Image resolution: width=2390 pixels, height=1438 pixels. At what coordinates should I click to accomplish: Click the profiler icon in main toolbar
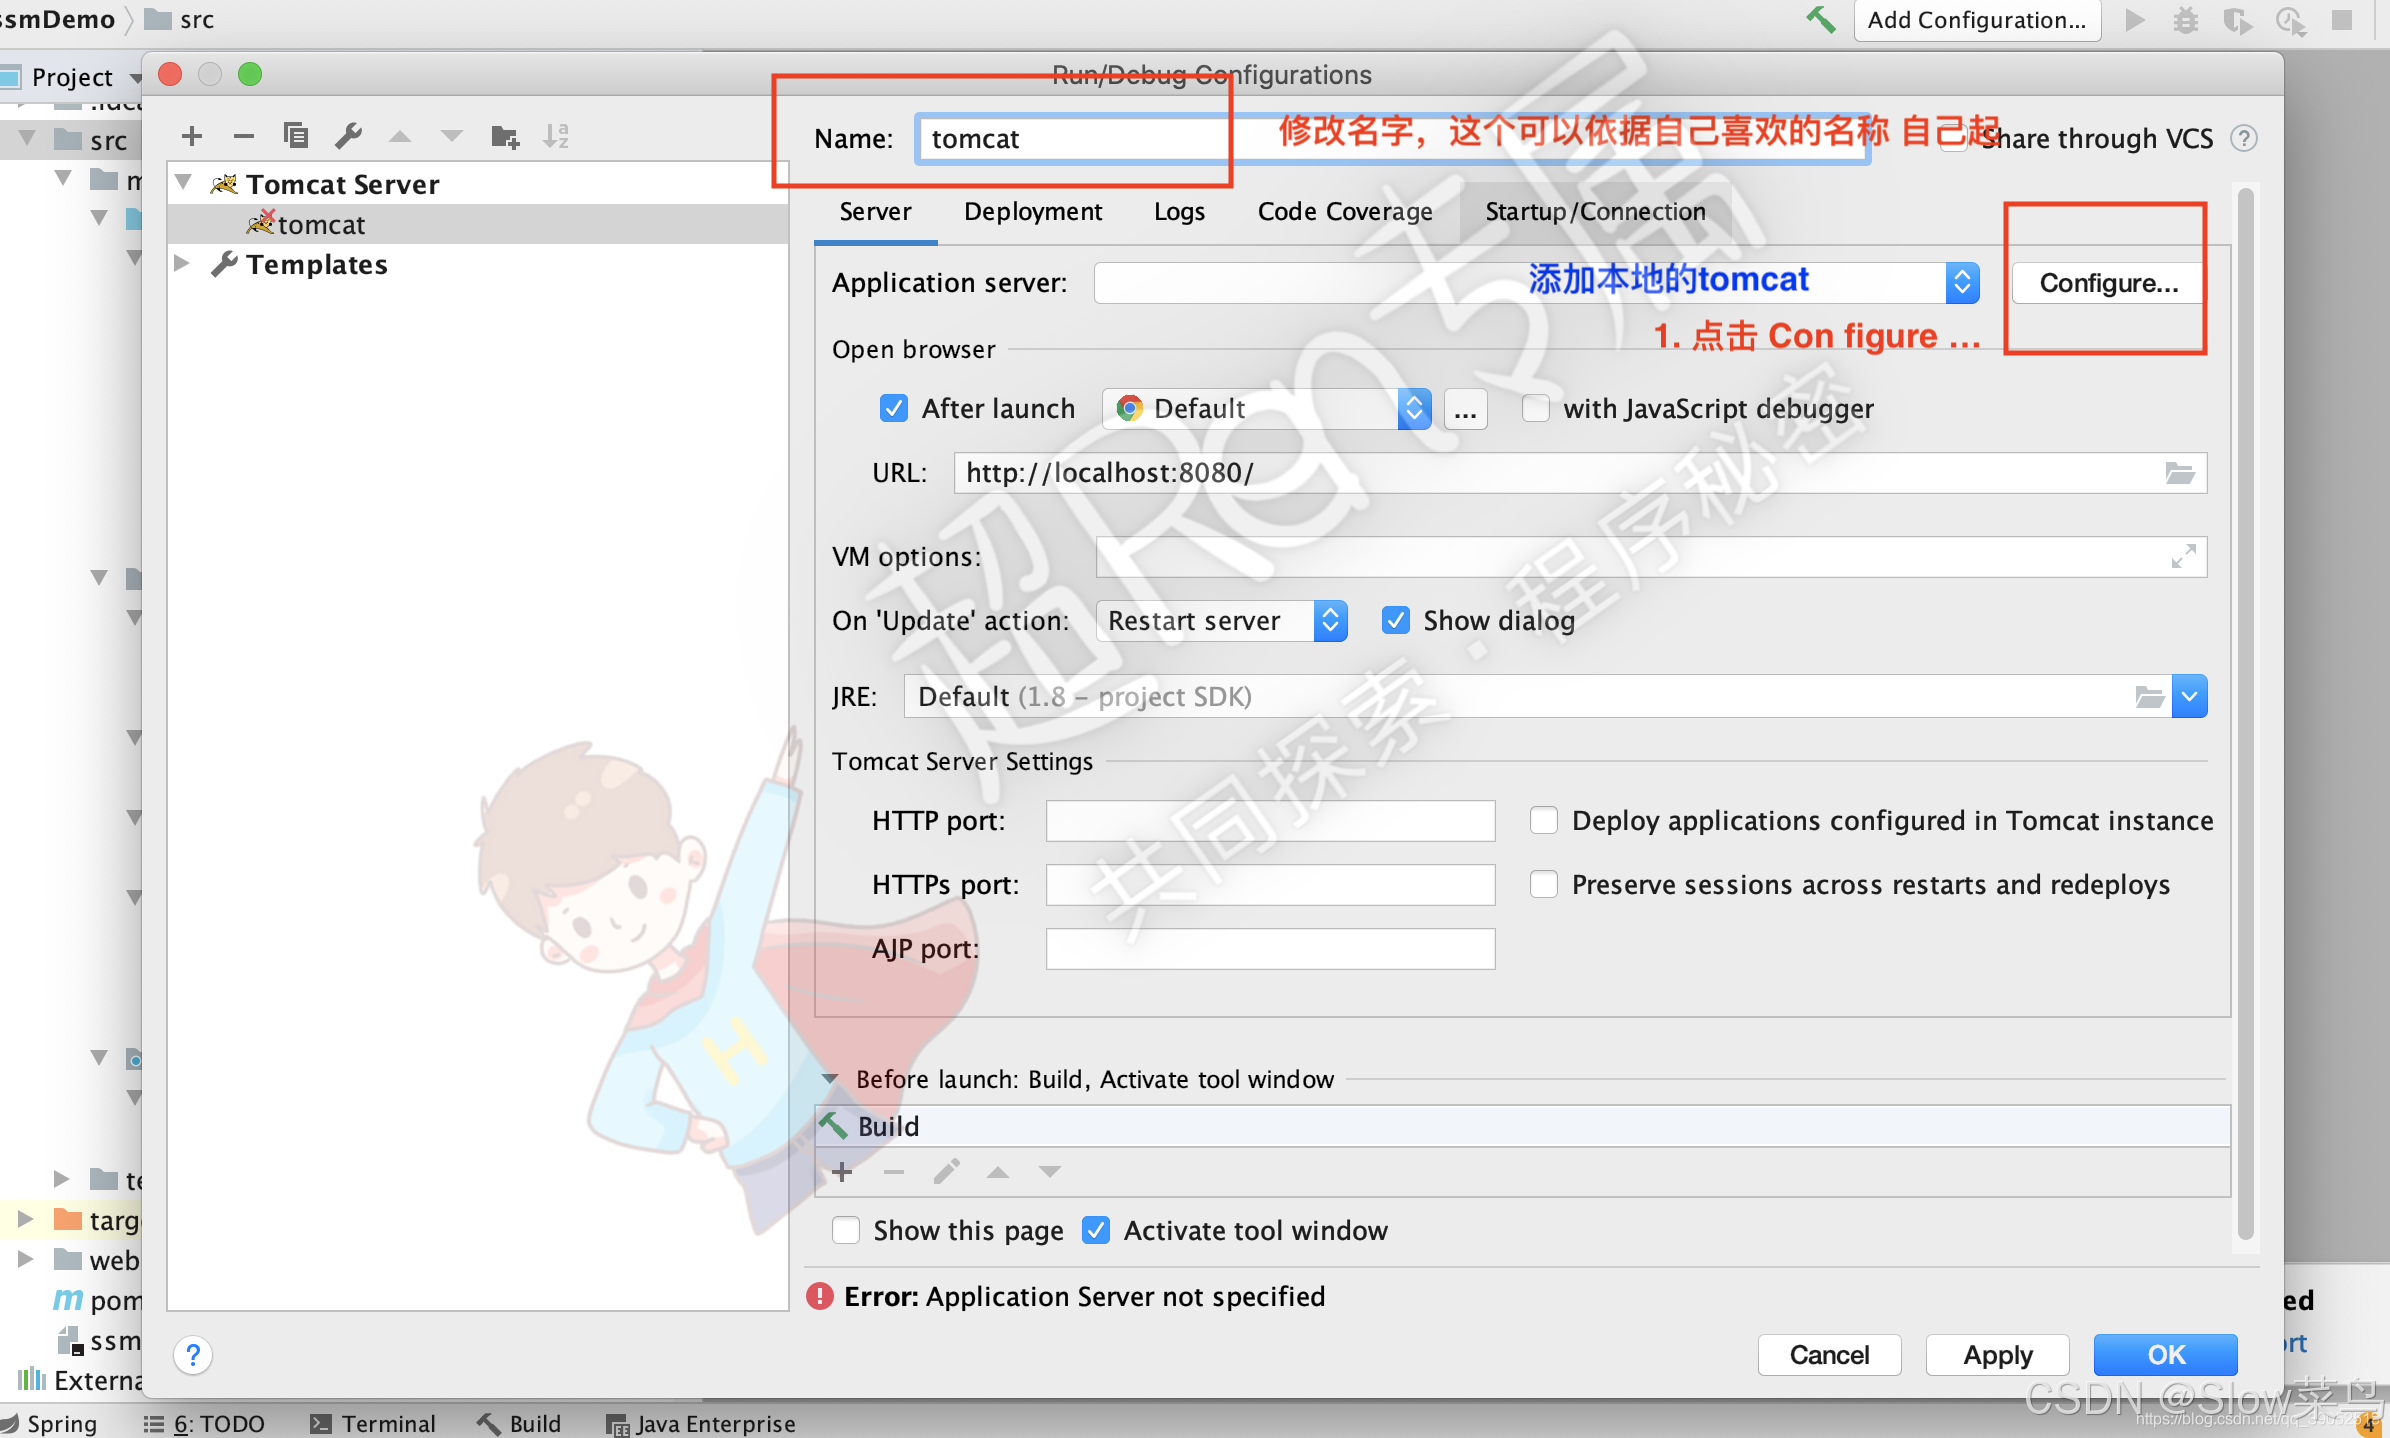point(2291,21)
